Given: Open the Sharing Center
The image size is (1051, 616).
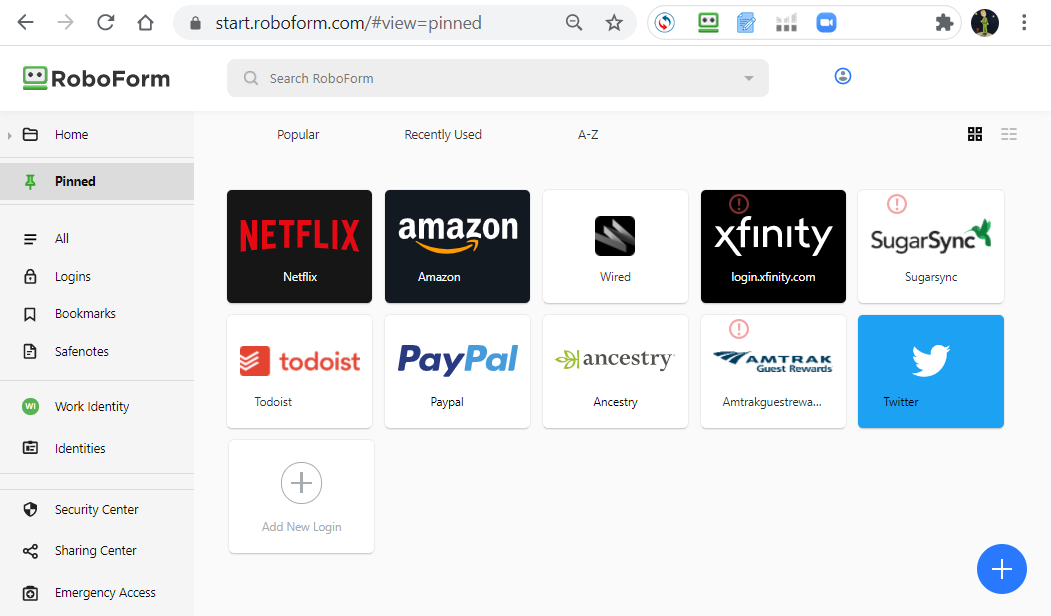Looking at the screenshot, I should pyautogui.click(x=94, y=550).
